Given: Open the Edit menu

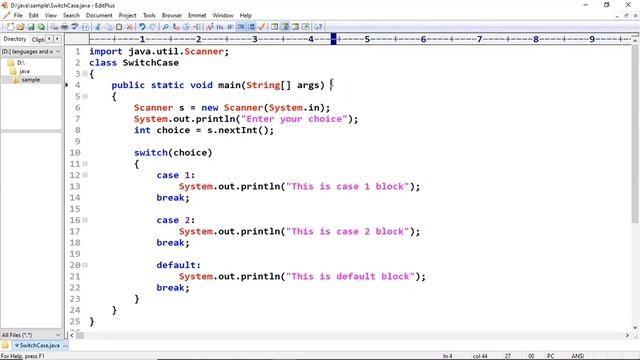Looking at the screenshot, I should coord(33,16).
